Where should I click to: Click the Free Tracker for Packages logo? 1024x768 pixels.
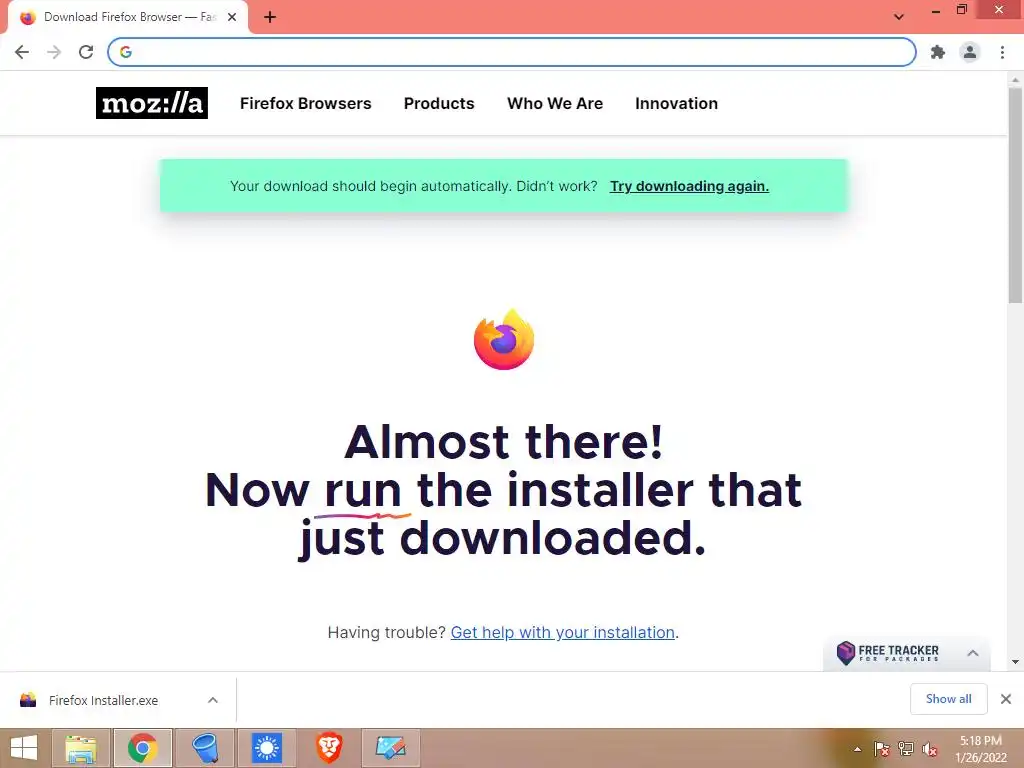pyautogui.click(x=888, y=652)
